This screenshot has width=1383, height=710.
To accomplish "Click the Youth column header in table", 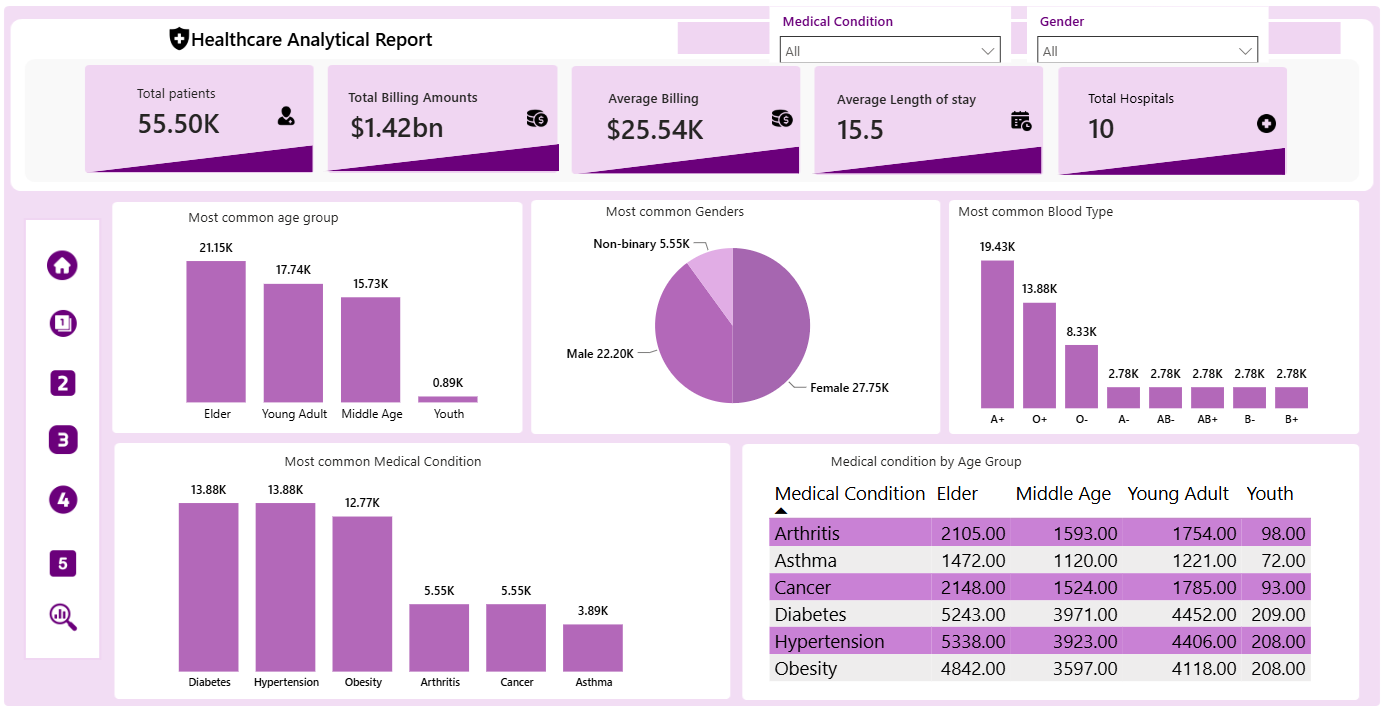I will tap(1270, 493).
